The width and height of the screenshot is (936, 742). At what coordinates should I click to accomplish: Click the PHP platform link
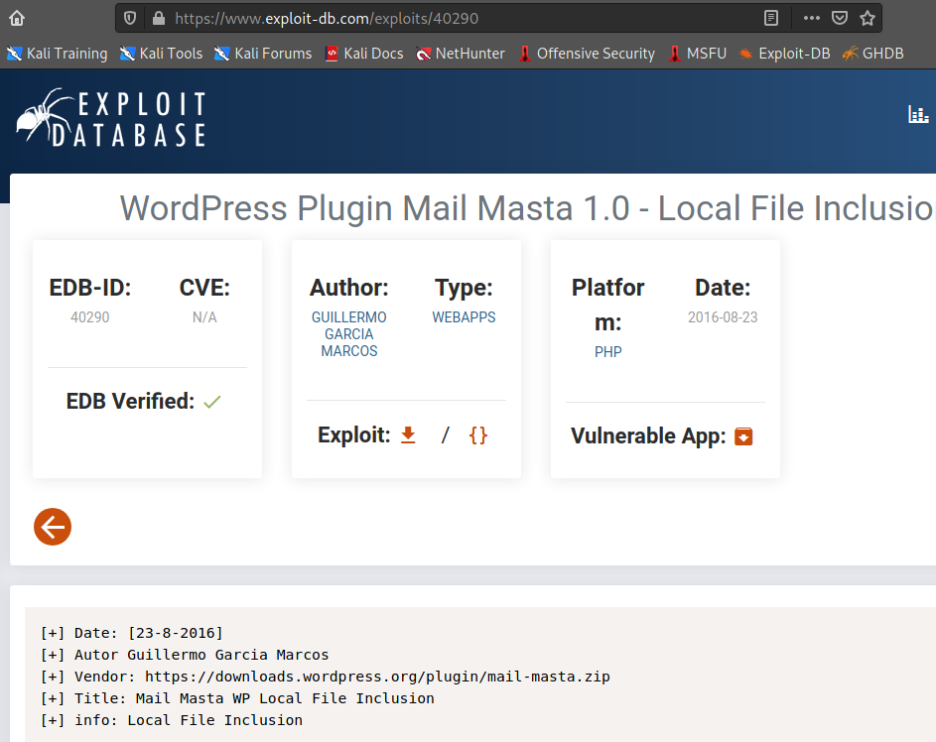(x=608, y=352)
